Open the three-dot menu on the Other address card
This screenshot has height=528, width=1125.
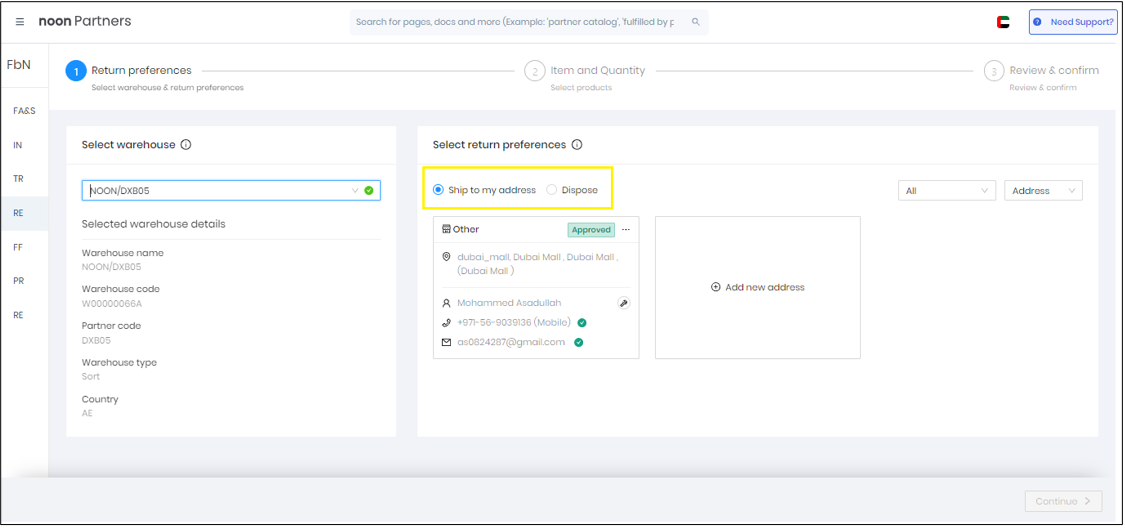click(x=626, y=230)
